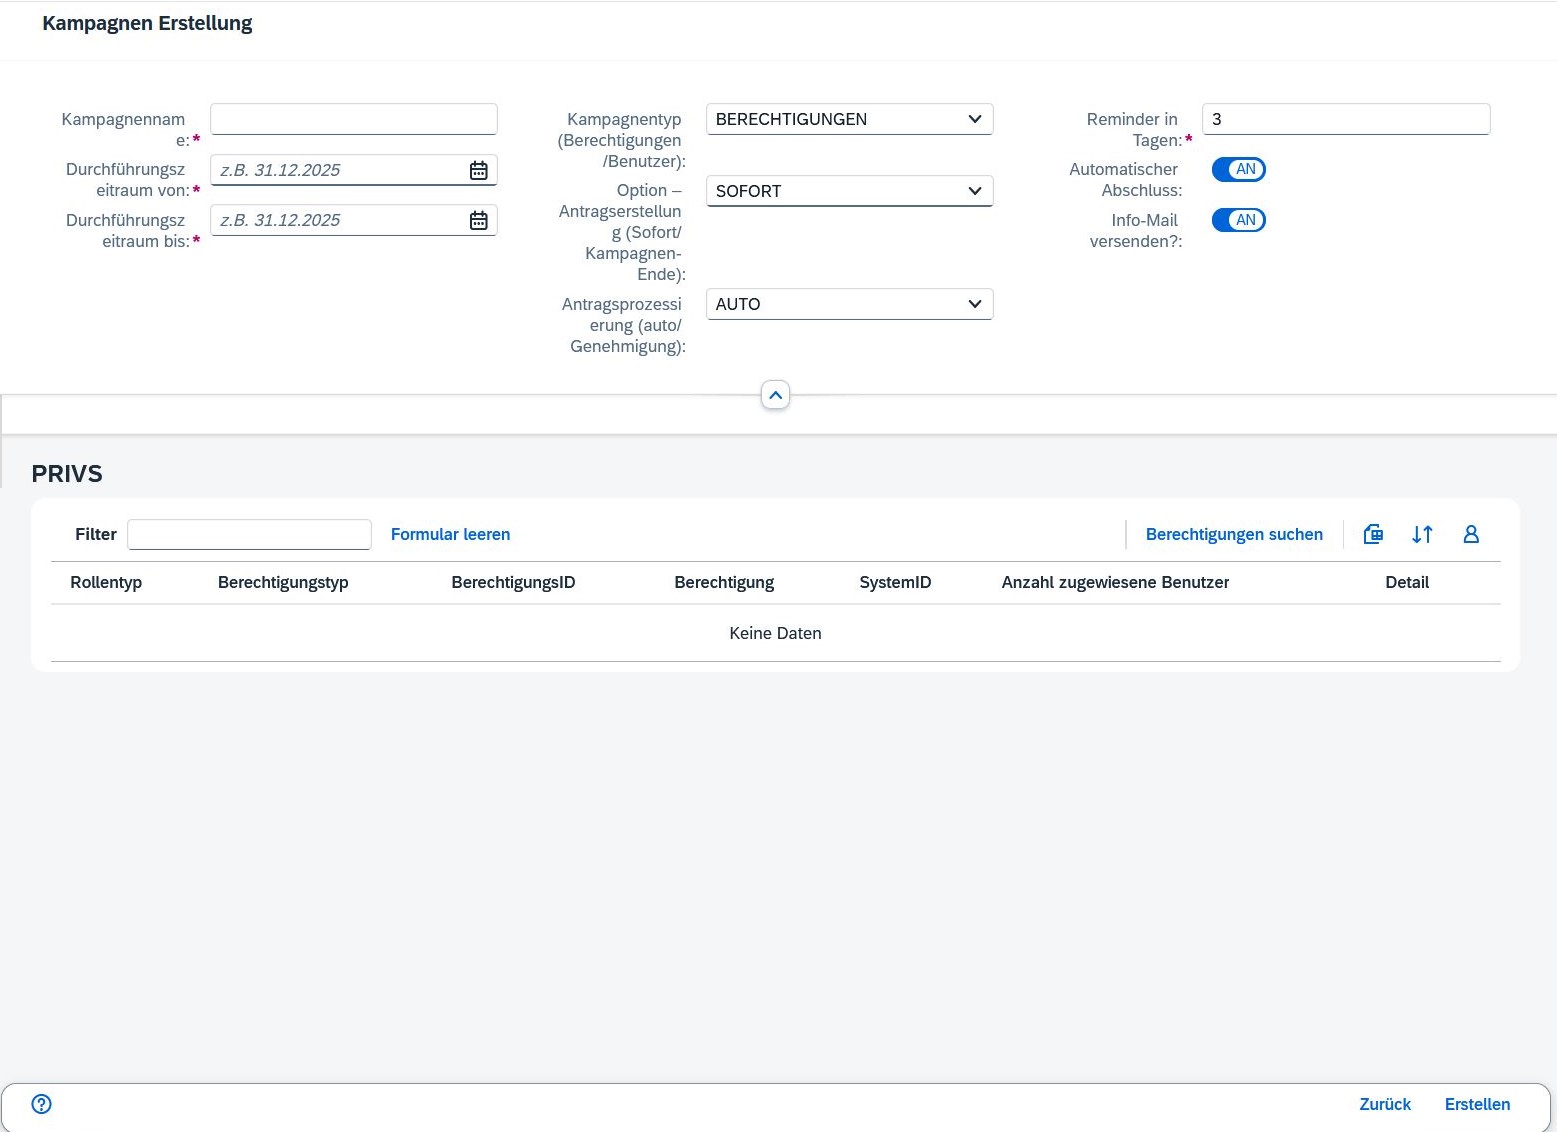This screenshot has width=1557, height=1132.
Task: Click the user icon in PRIVS toolbar
Action: [x=1470, y=534]
